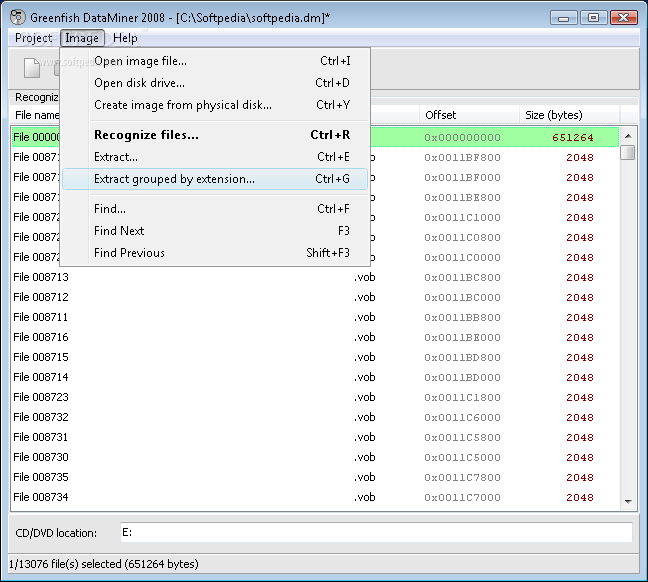Click size value 651264

coord(573,138)
